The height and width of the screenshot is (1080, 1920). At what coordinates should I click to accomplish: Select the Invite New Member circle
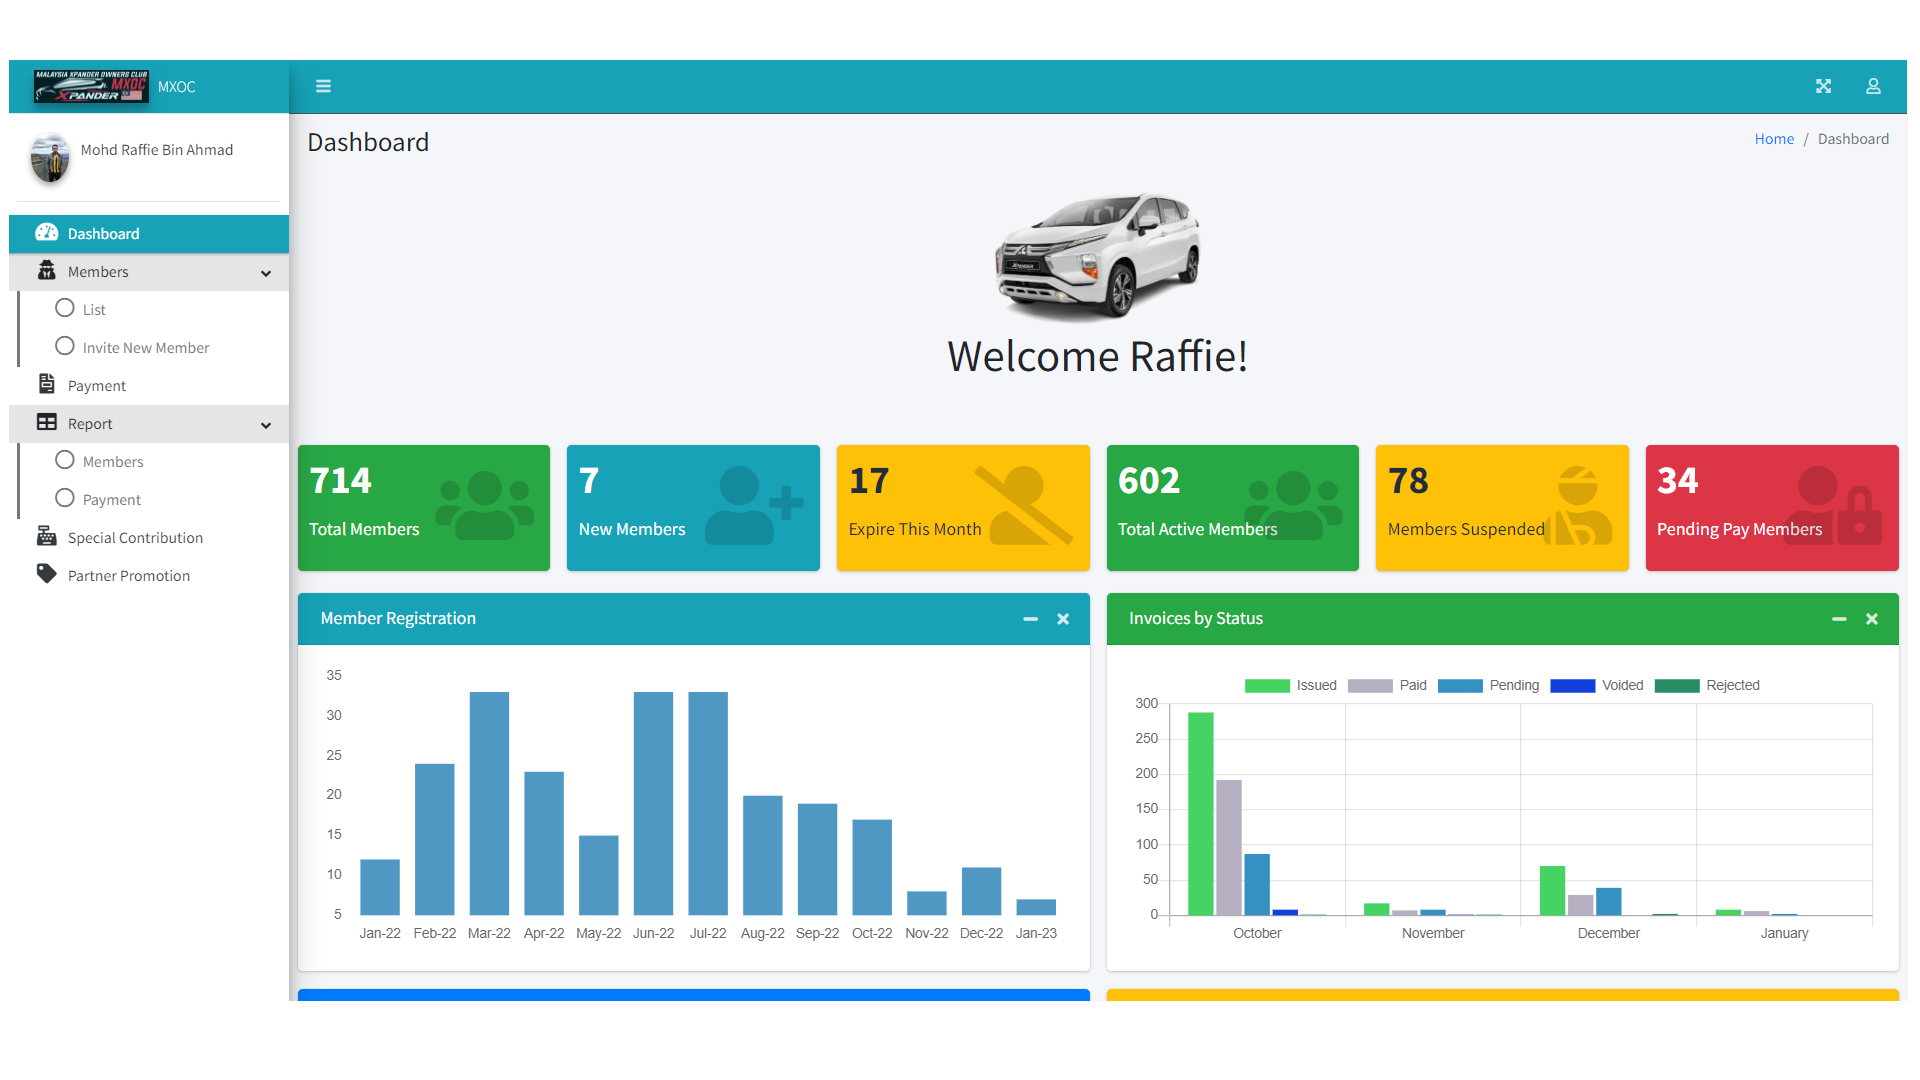(65, 346)
